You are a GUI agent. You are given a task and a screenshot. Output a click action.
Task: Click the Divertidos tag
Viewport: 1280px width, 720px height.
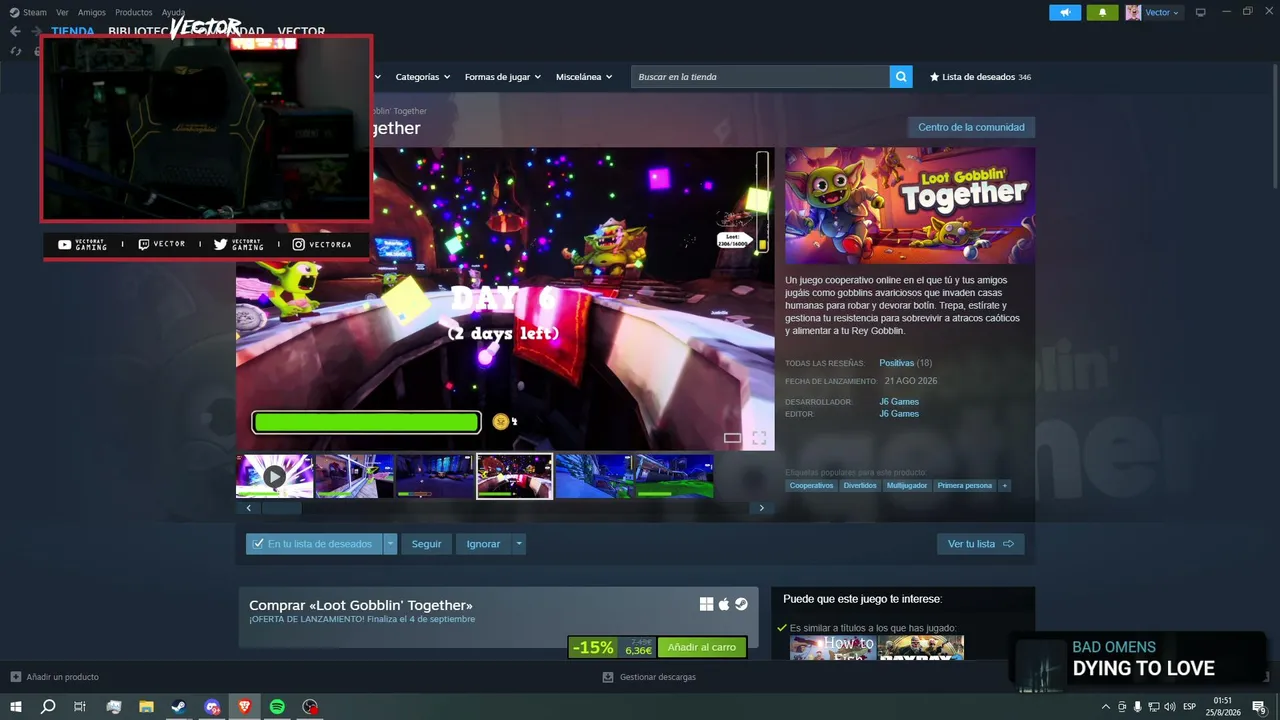click(x=860, y=486)
